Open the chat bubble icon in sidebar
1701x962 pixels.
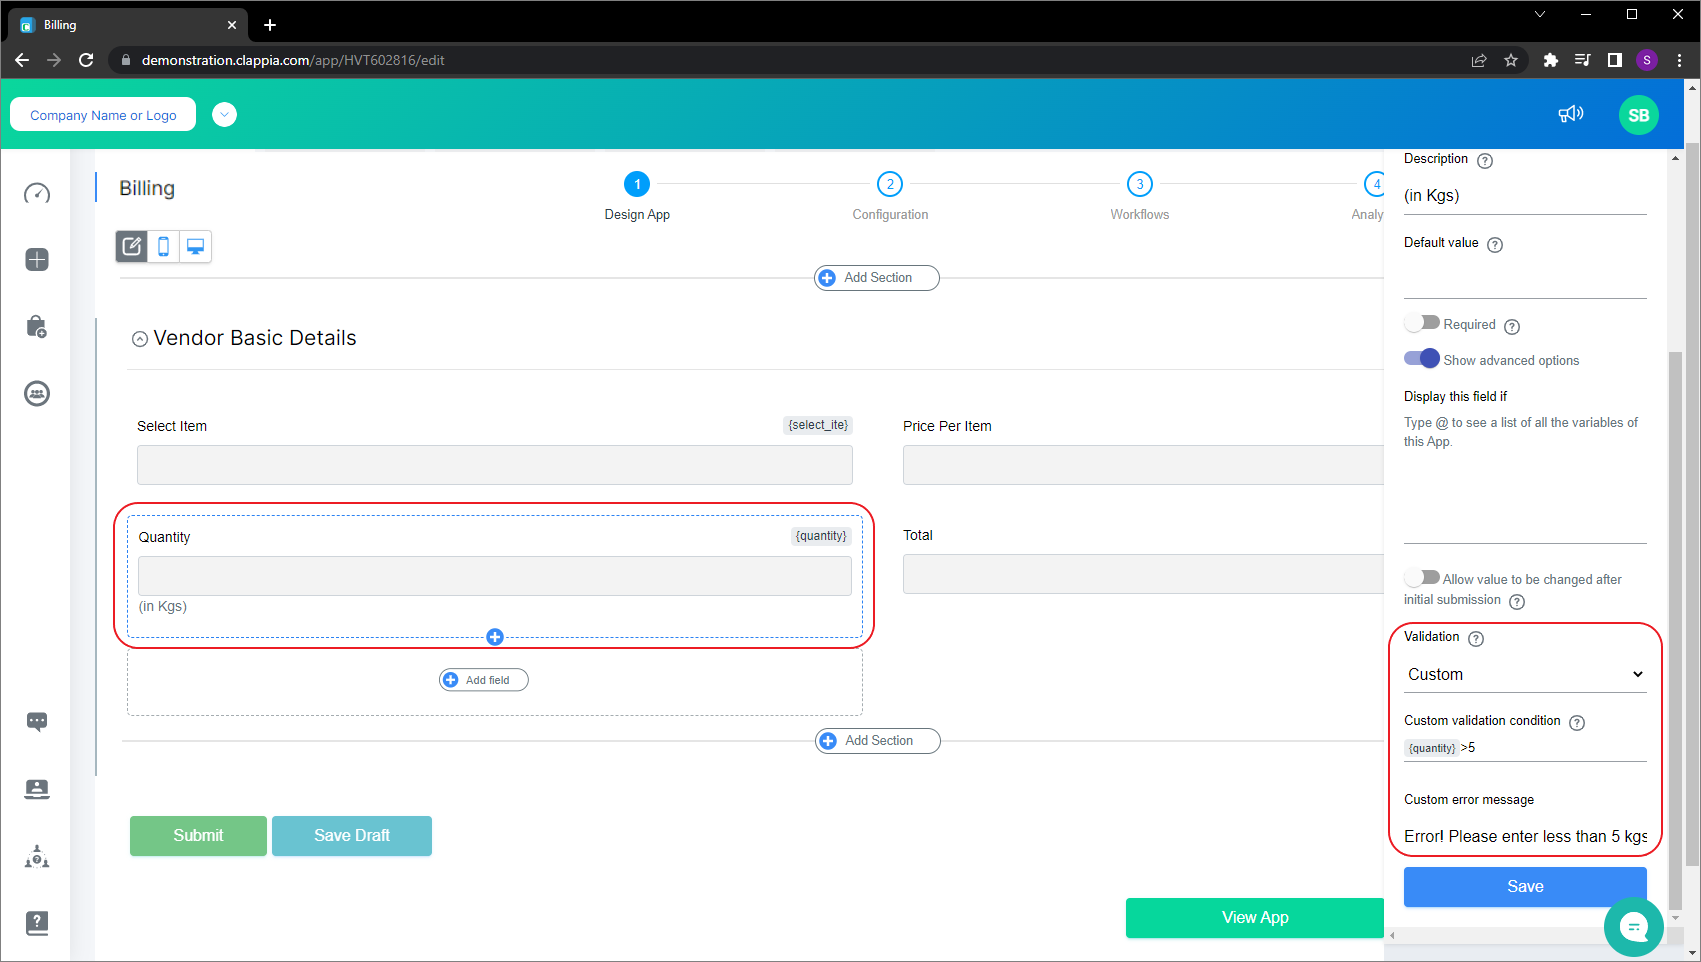click(37, 721)
